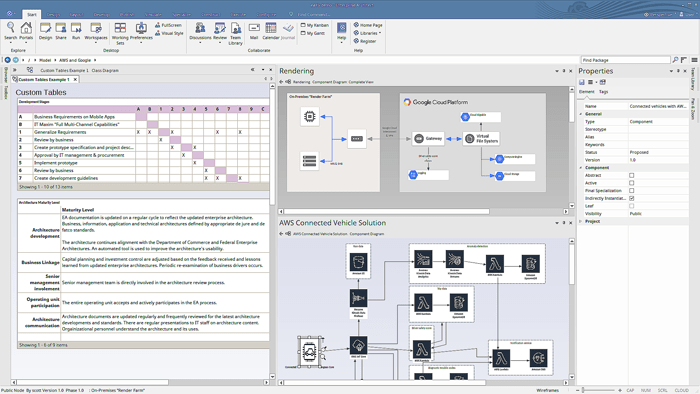Click the Find Package search magnifier
This screenshot has width=700, height=394.
tap(675, 60)
